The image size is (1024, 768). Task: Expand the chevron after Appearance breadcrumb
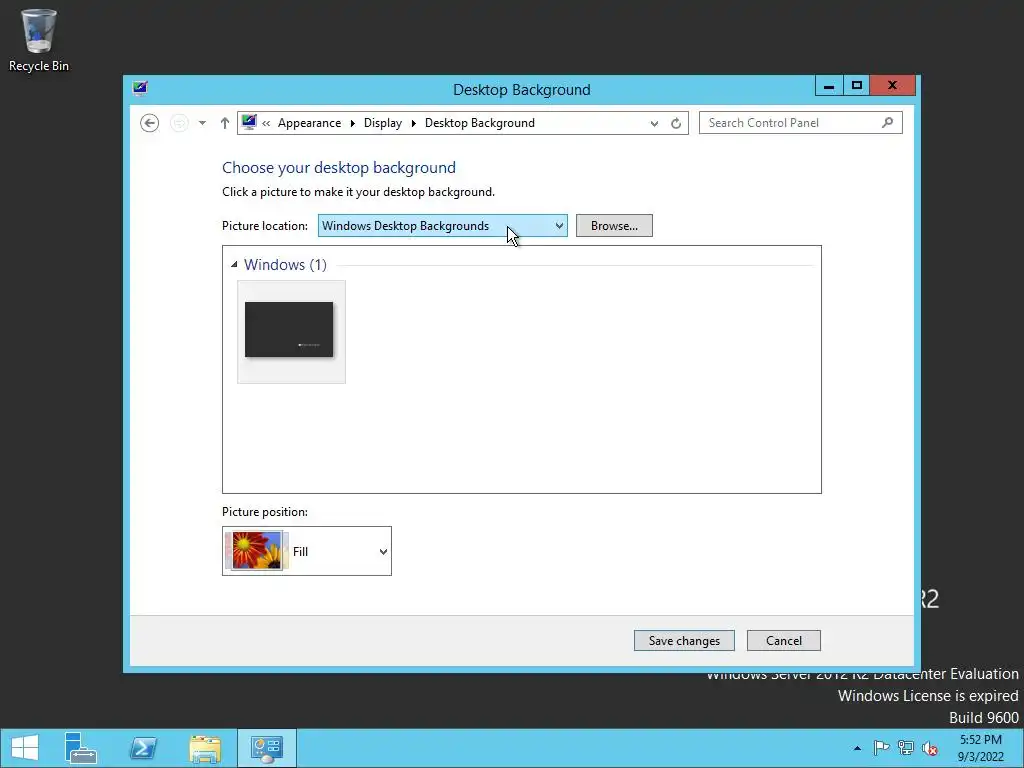353,123
